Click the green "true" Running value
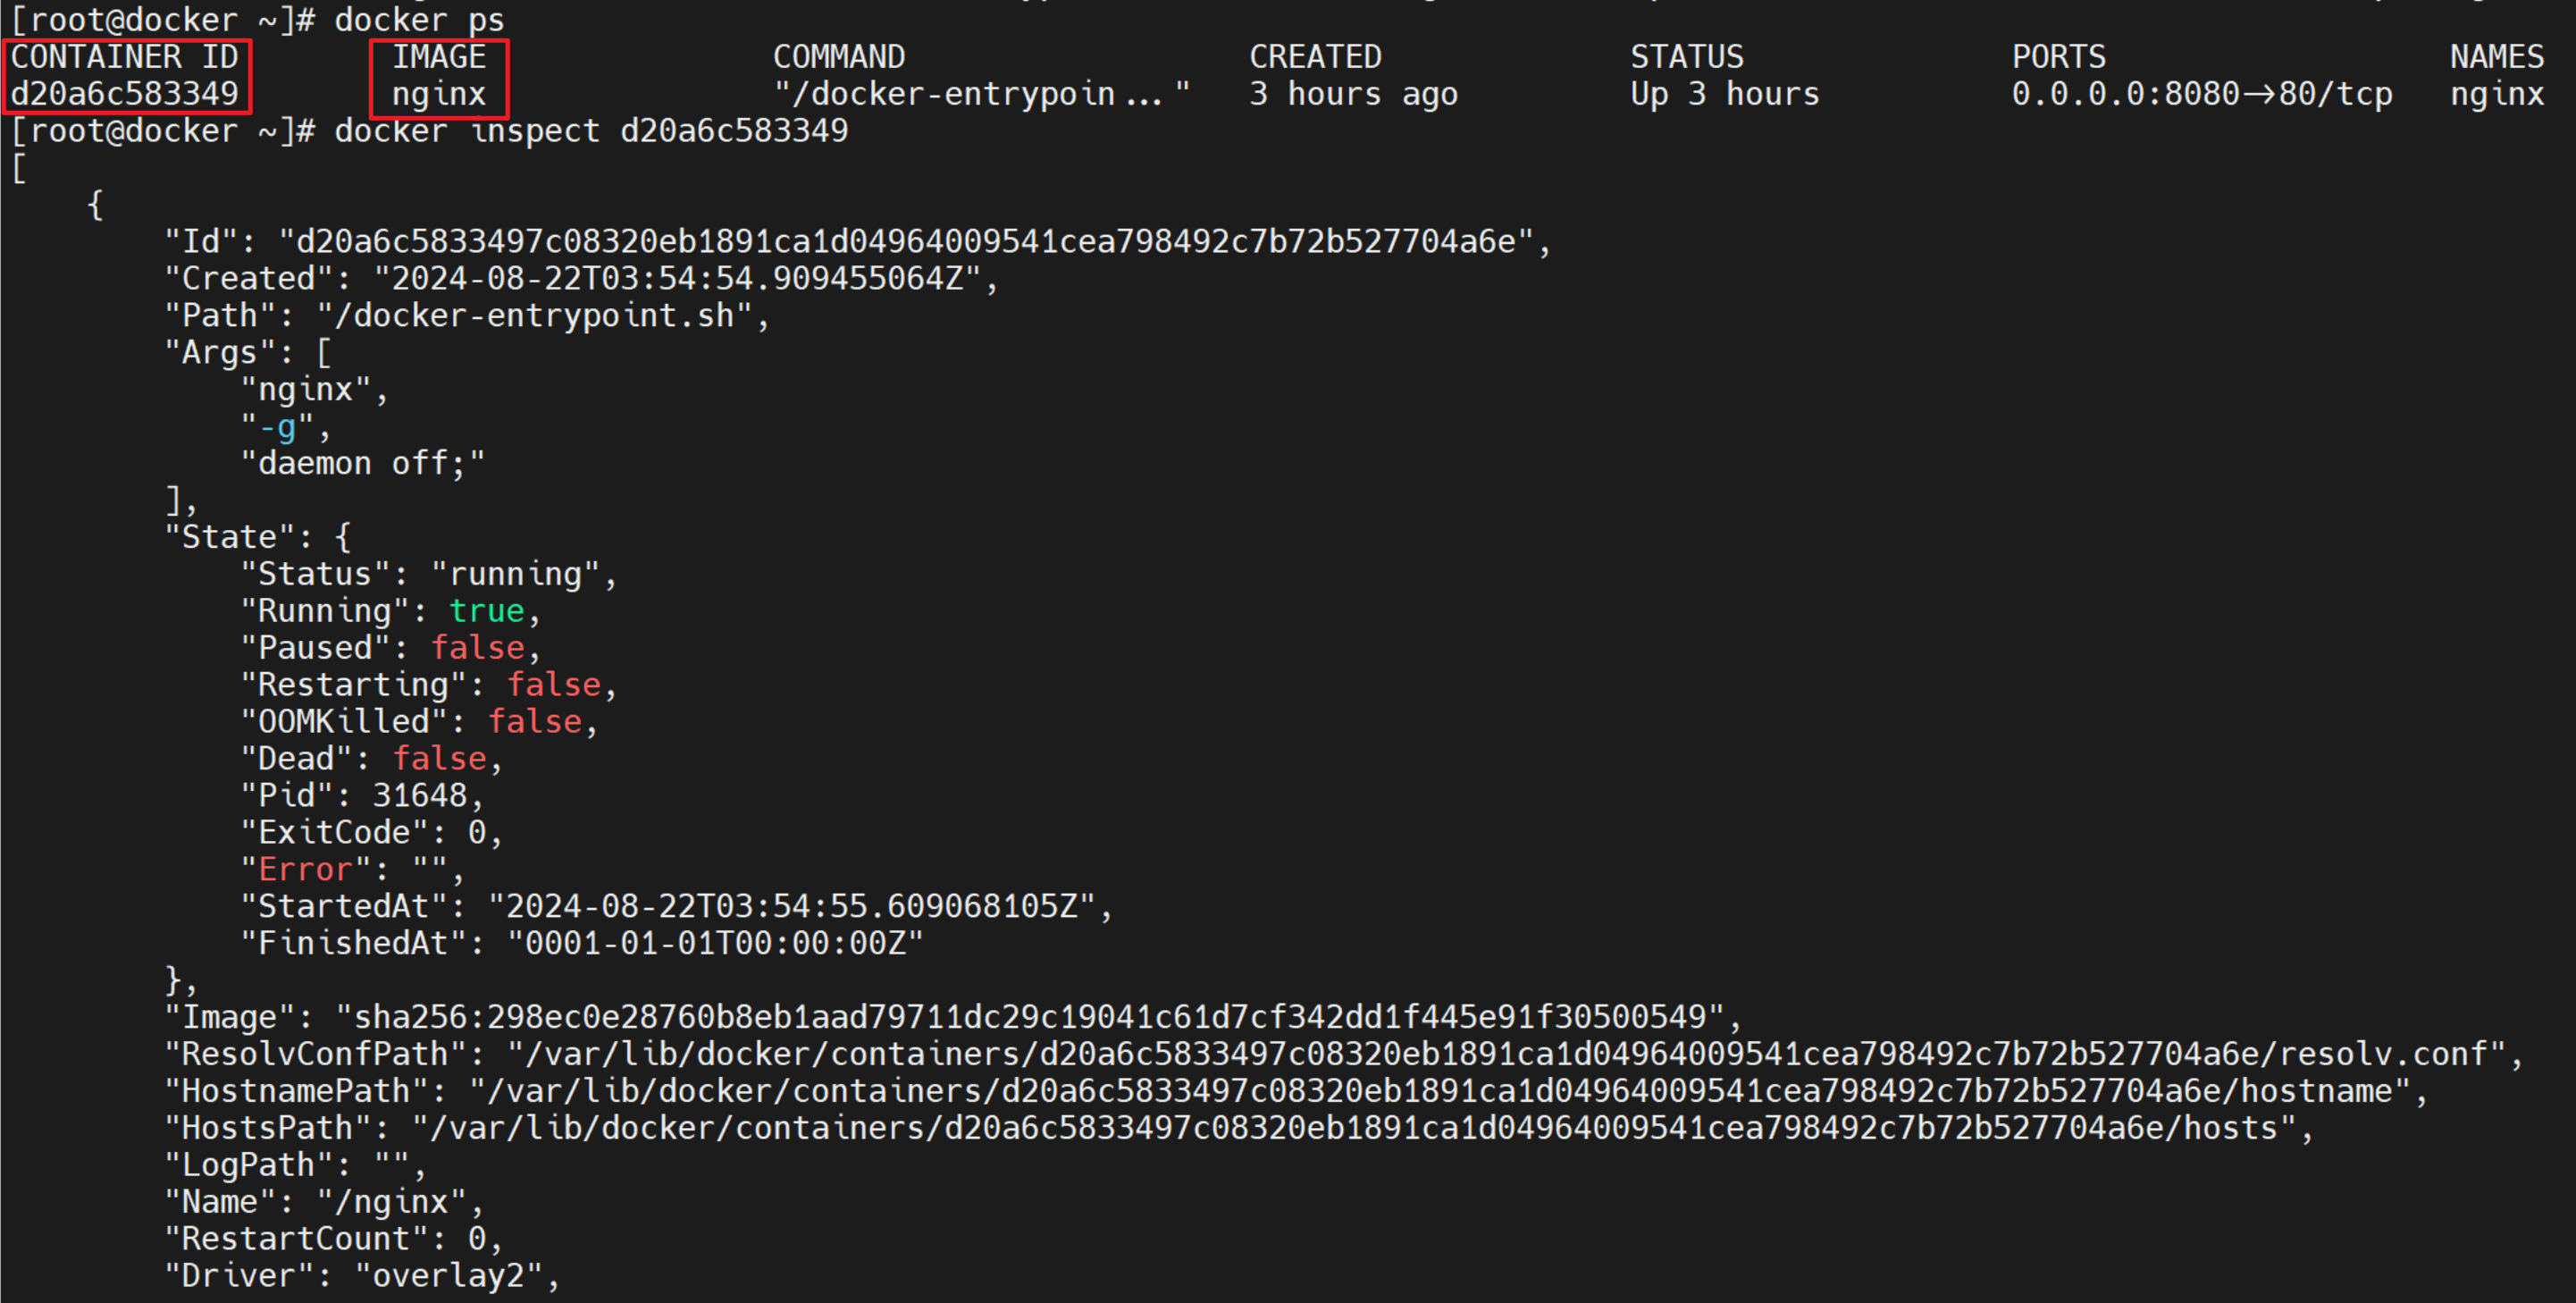2576x1303 pixels. [x=486, y=611]
